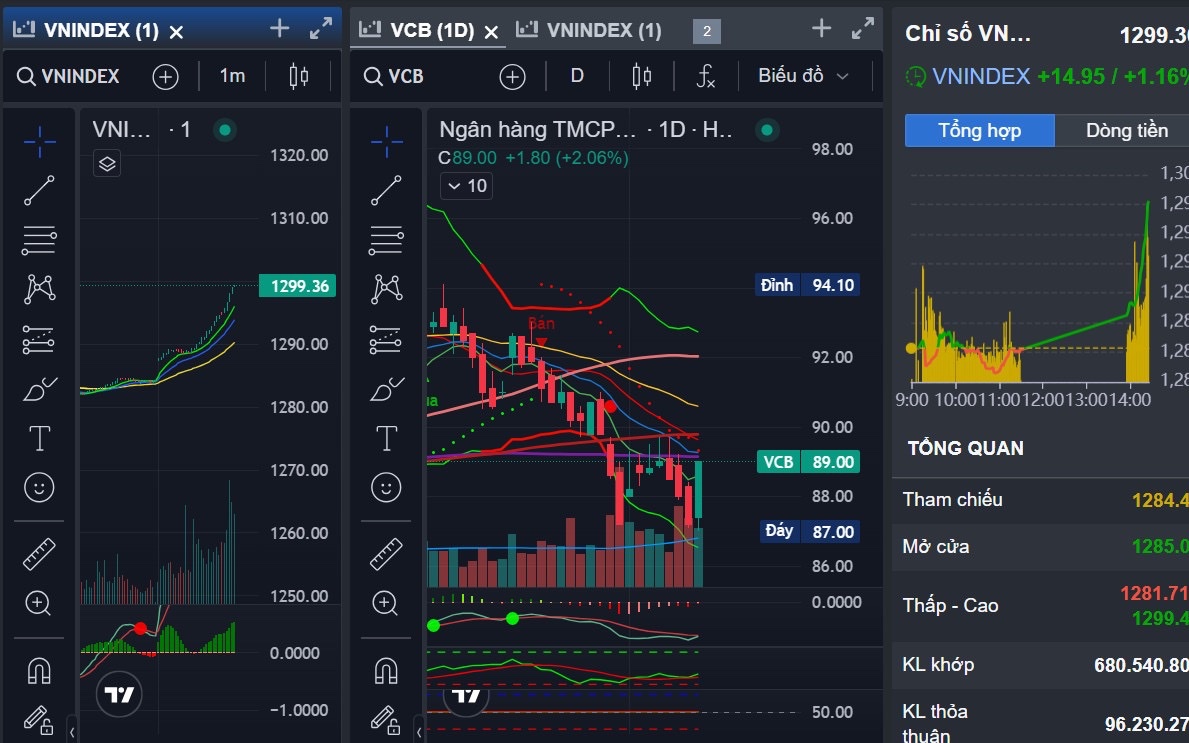
Task: Change VNINDEX 1m time interval
Action: 232,76
